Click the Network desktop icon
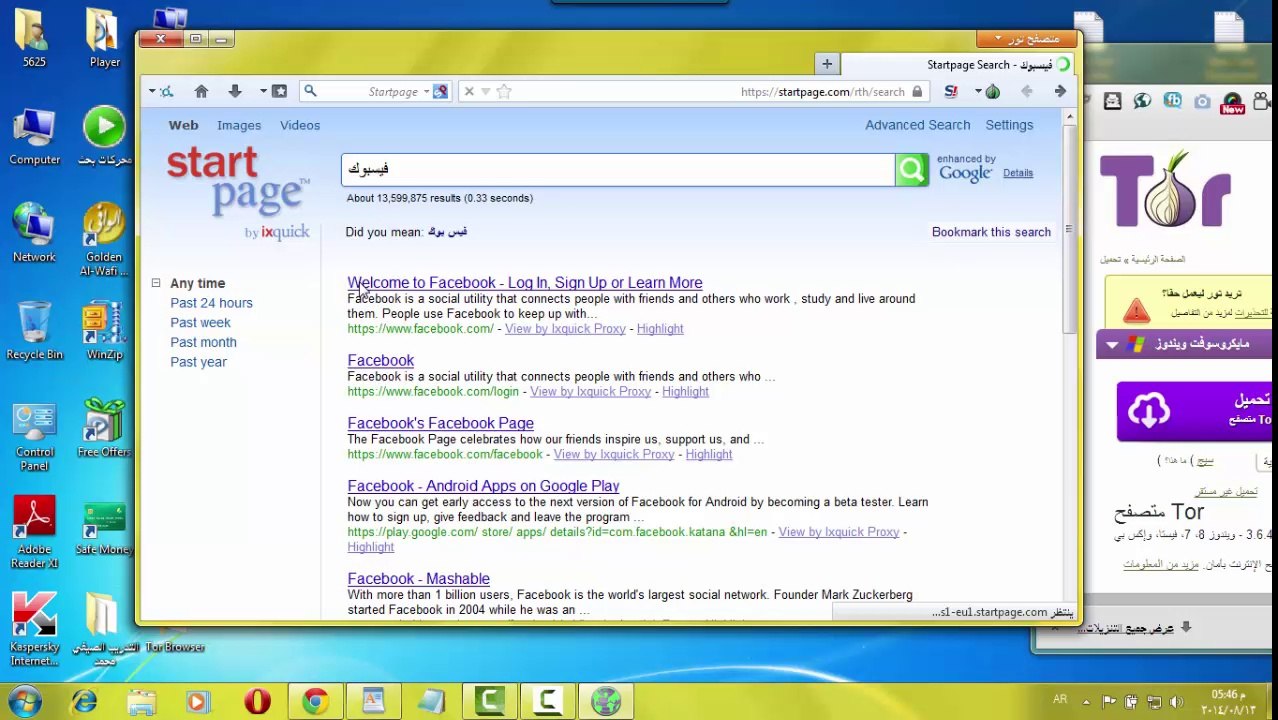 click(x=34, y=232)
